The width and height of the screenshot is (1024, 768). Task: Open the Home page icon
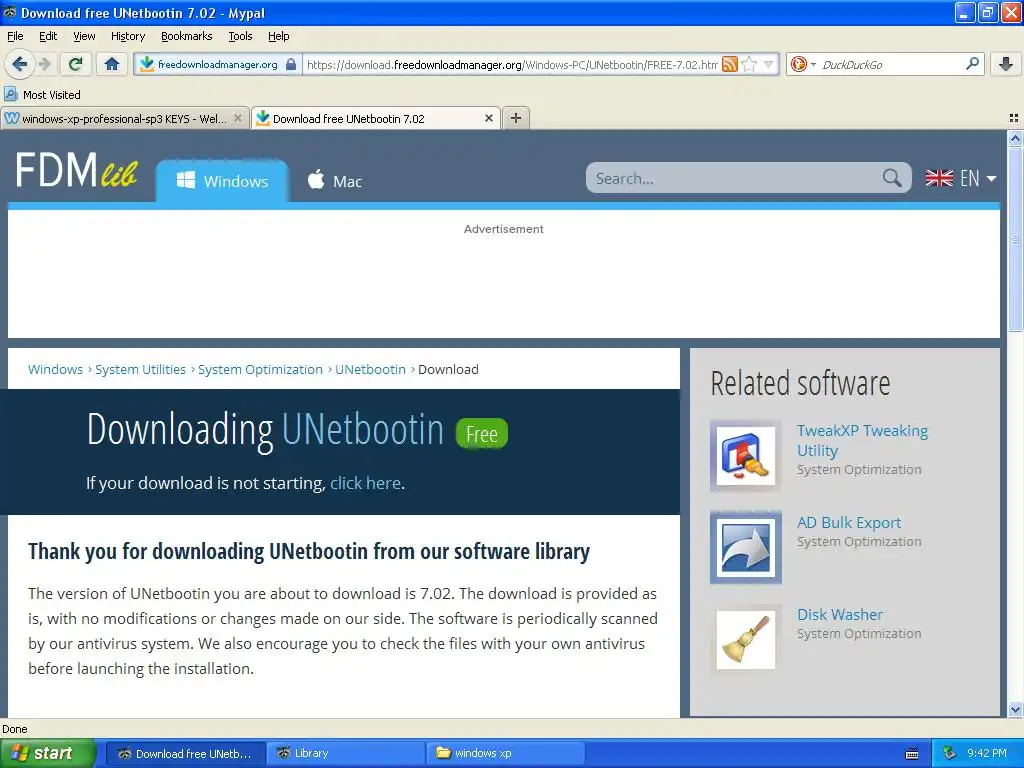point(112,64)
